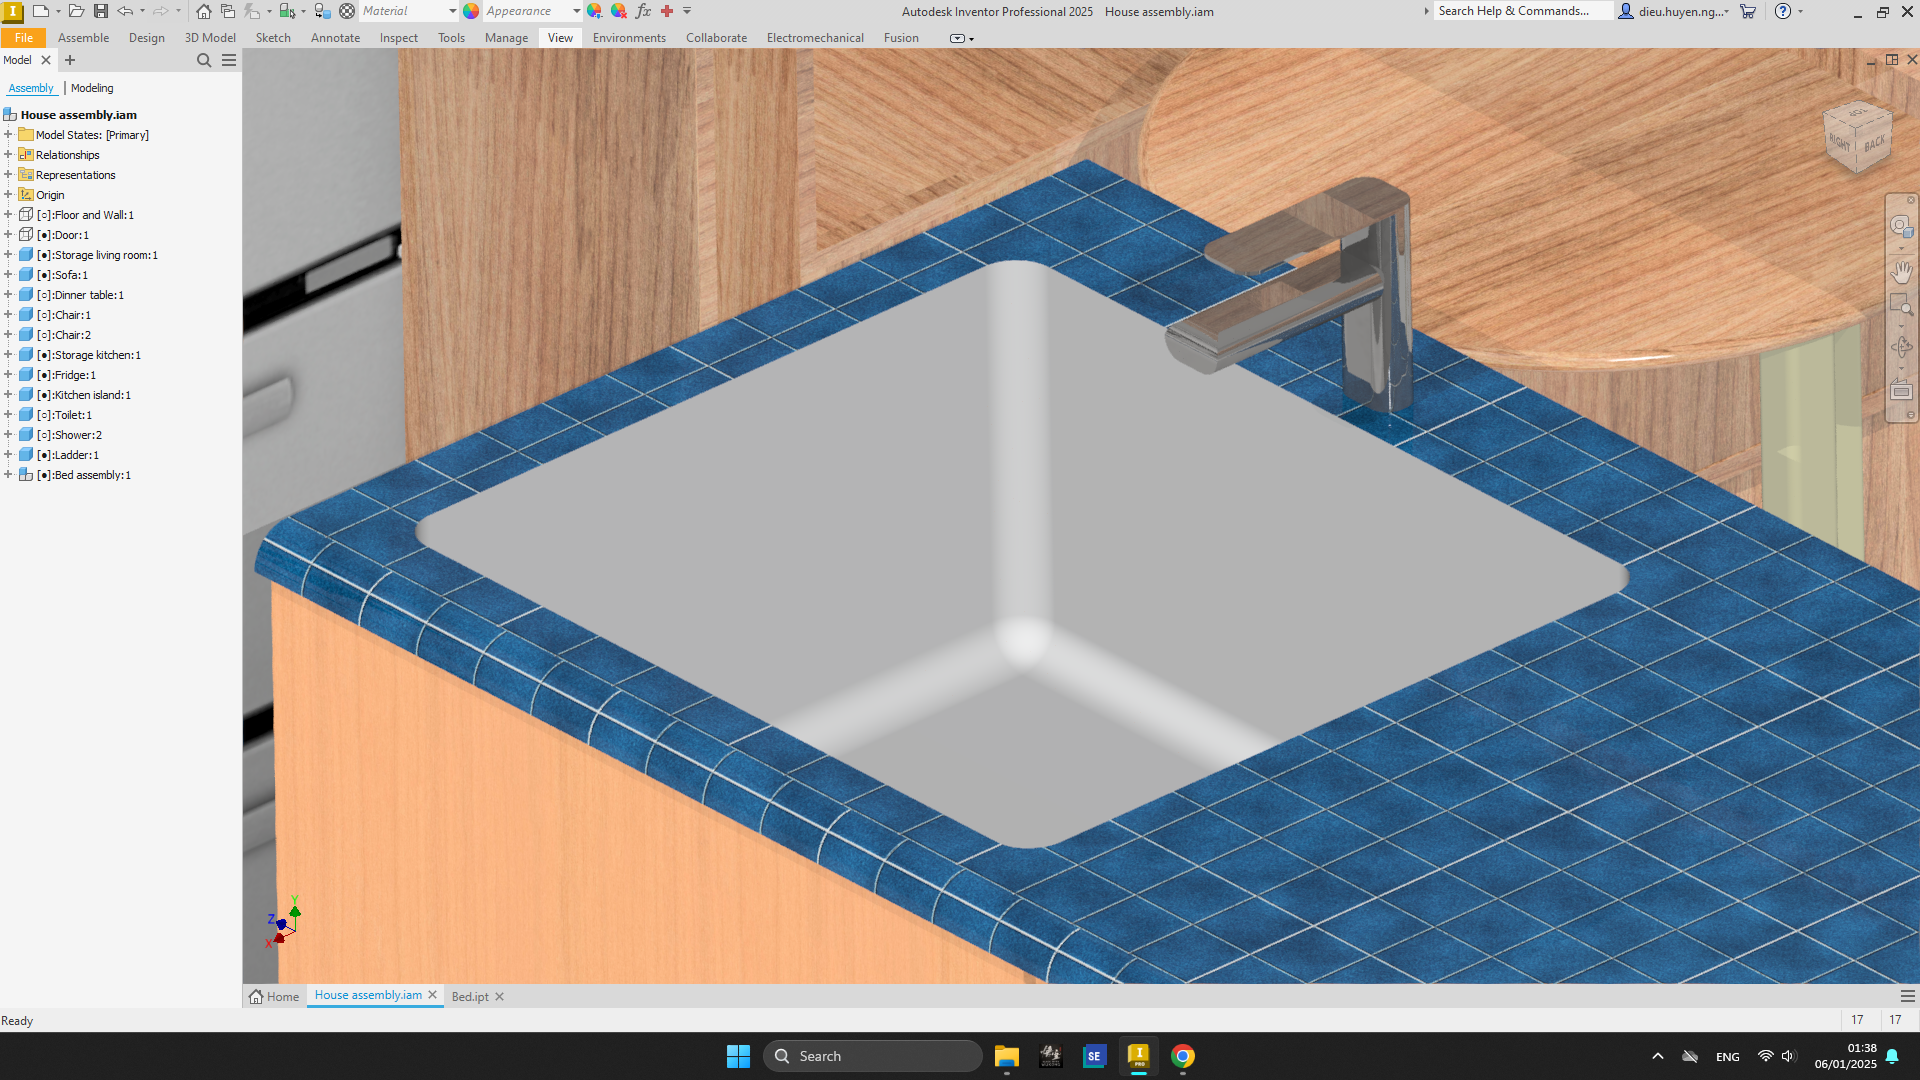Open the Appearance dropdown

(x=576, y=11)
